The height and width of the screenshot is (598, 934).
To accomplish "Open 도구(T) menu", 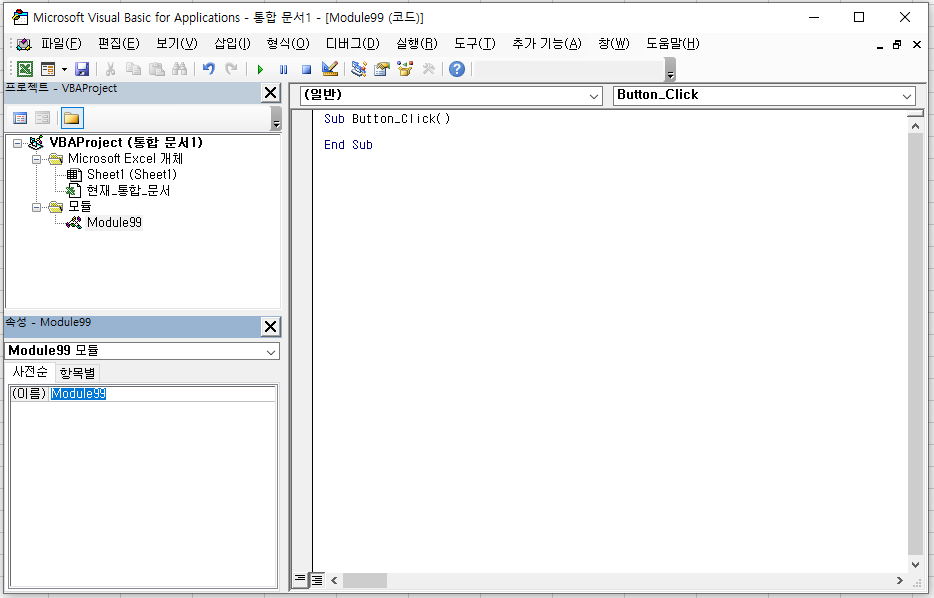I will click(x=474, y=43).
